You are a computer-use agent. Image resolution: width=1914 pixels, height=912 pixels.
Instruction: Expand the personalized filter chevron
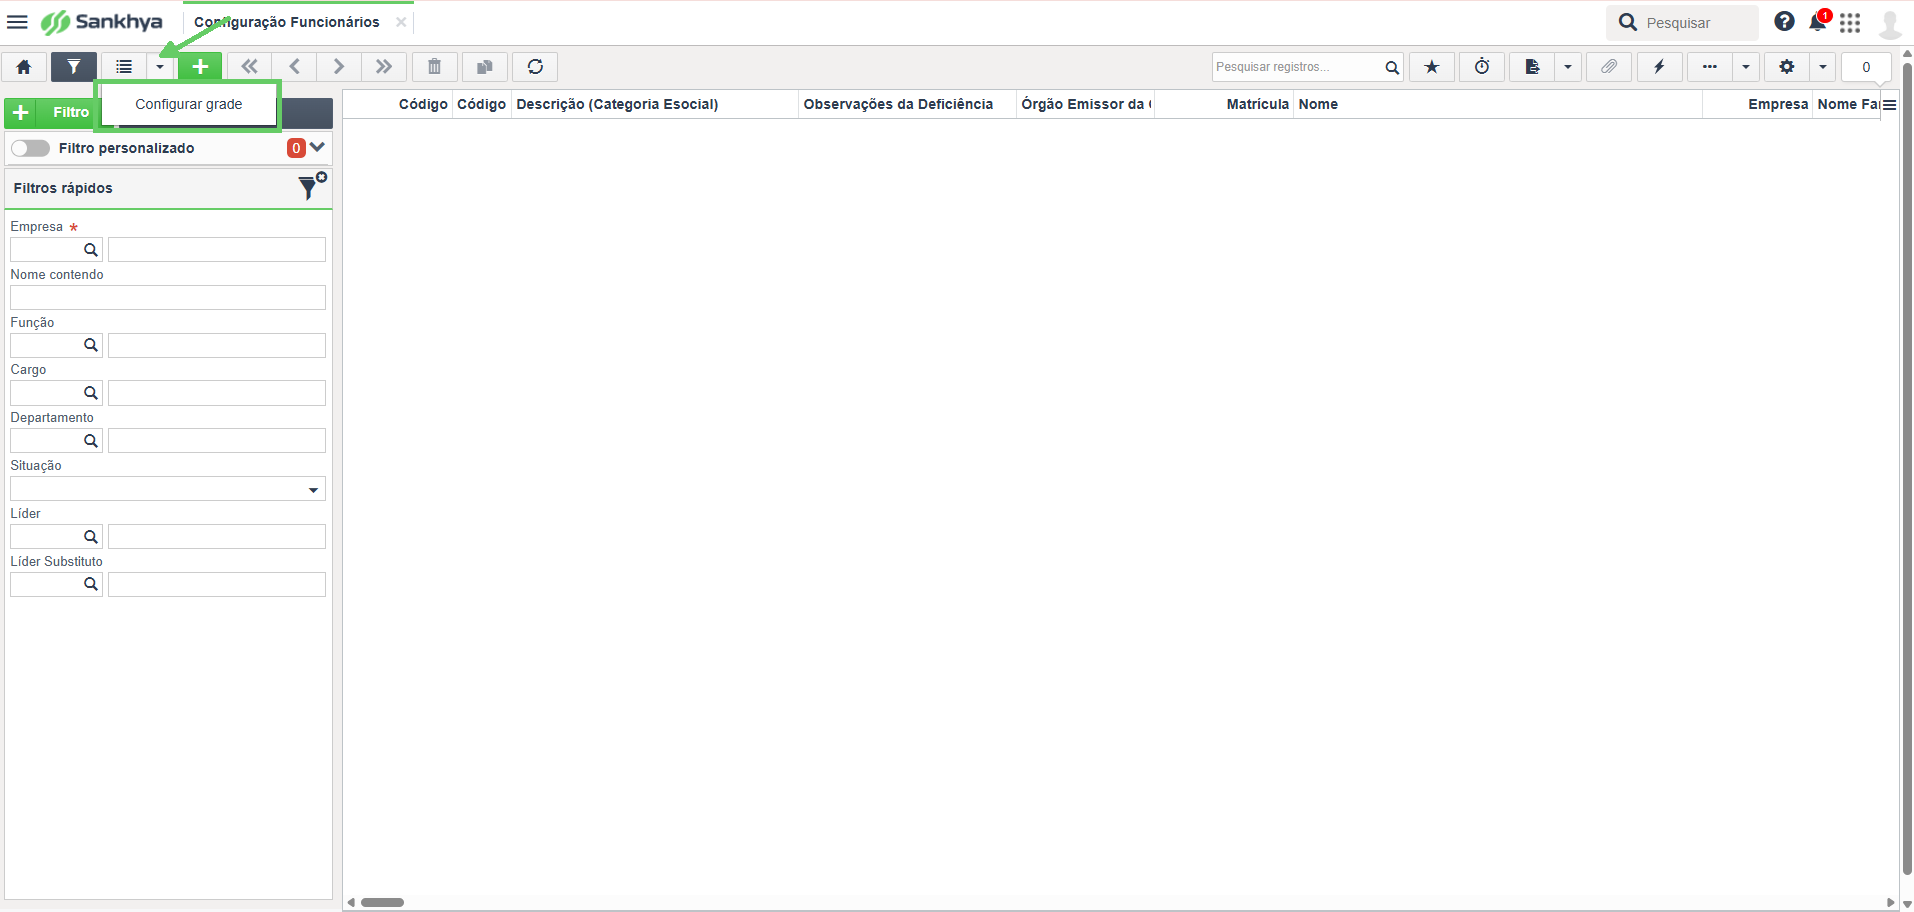pos(318,147)
